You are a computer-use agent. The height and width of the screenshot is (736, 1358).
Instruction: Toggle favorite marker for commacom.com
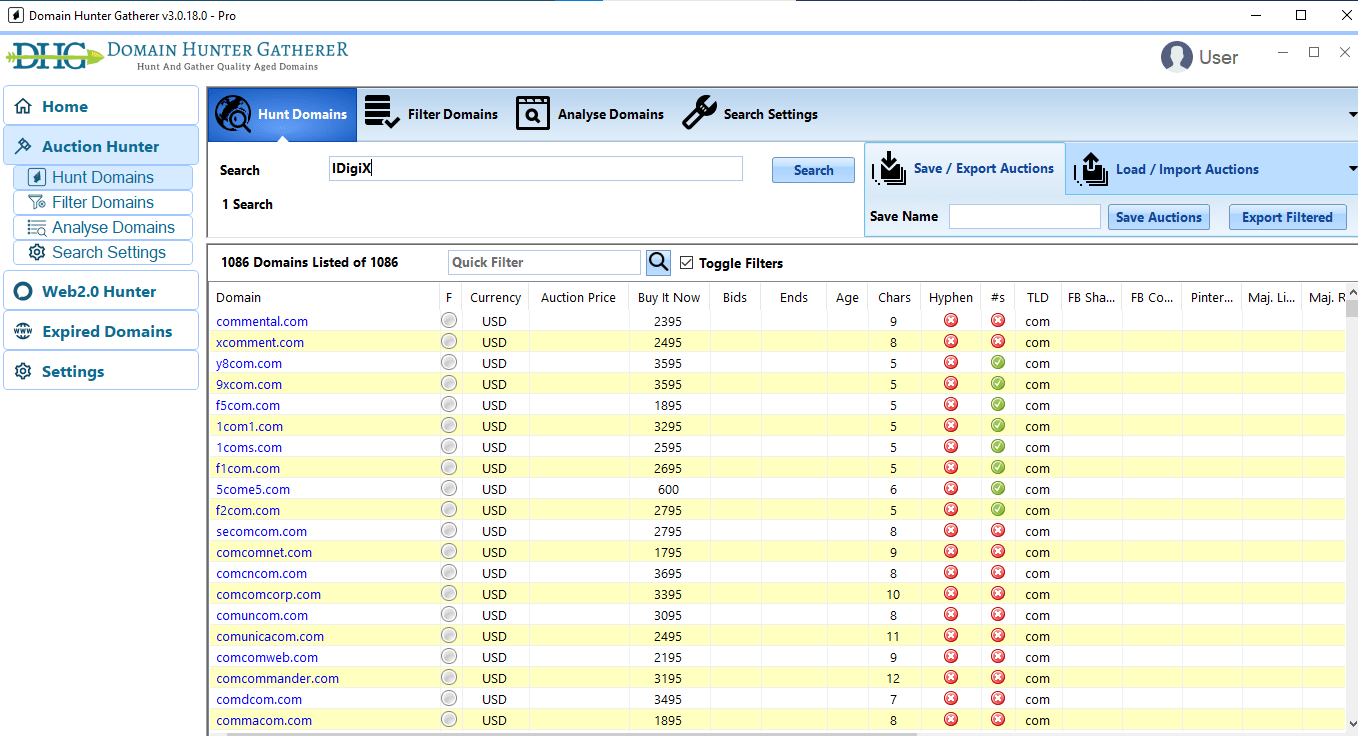(x=449, y=719)
